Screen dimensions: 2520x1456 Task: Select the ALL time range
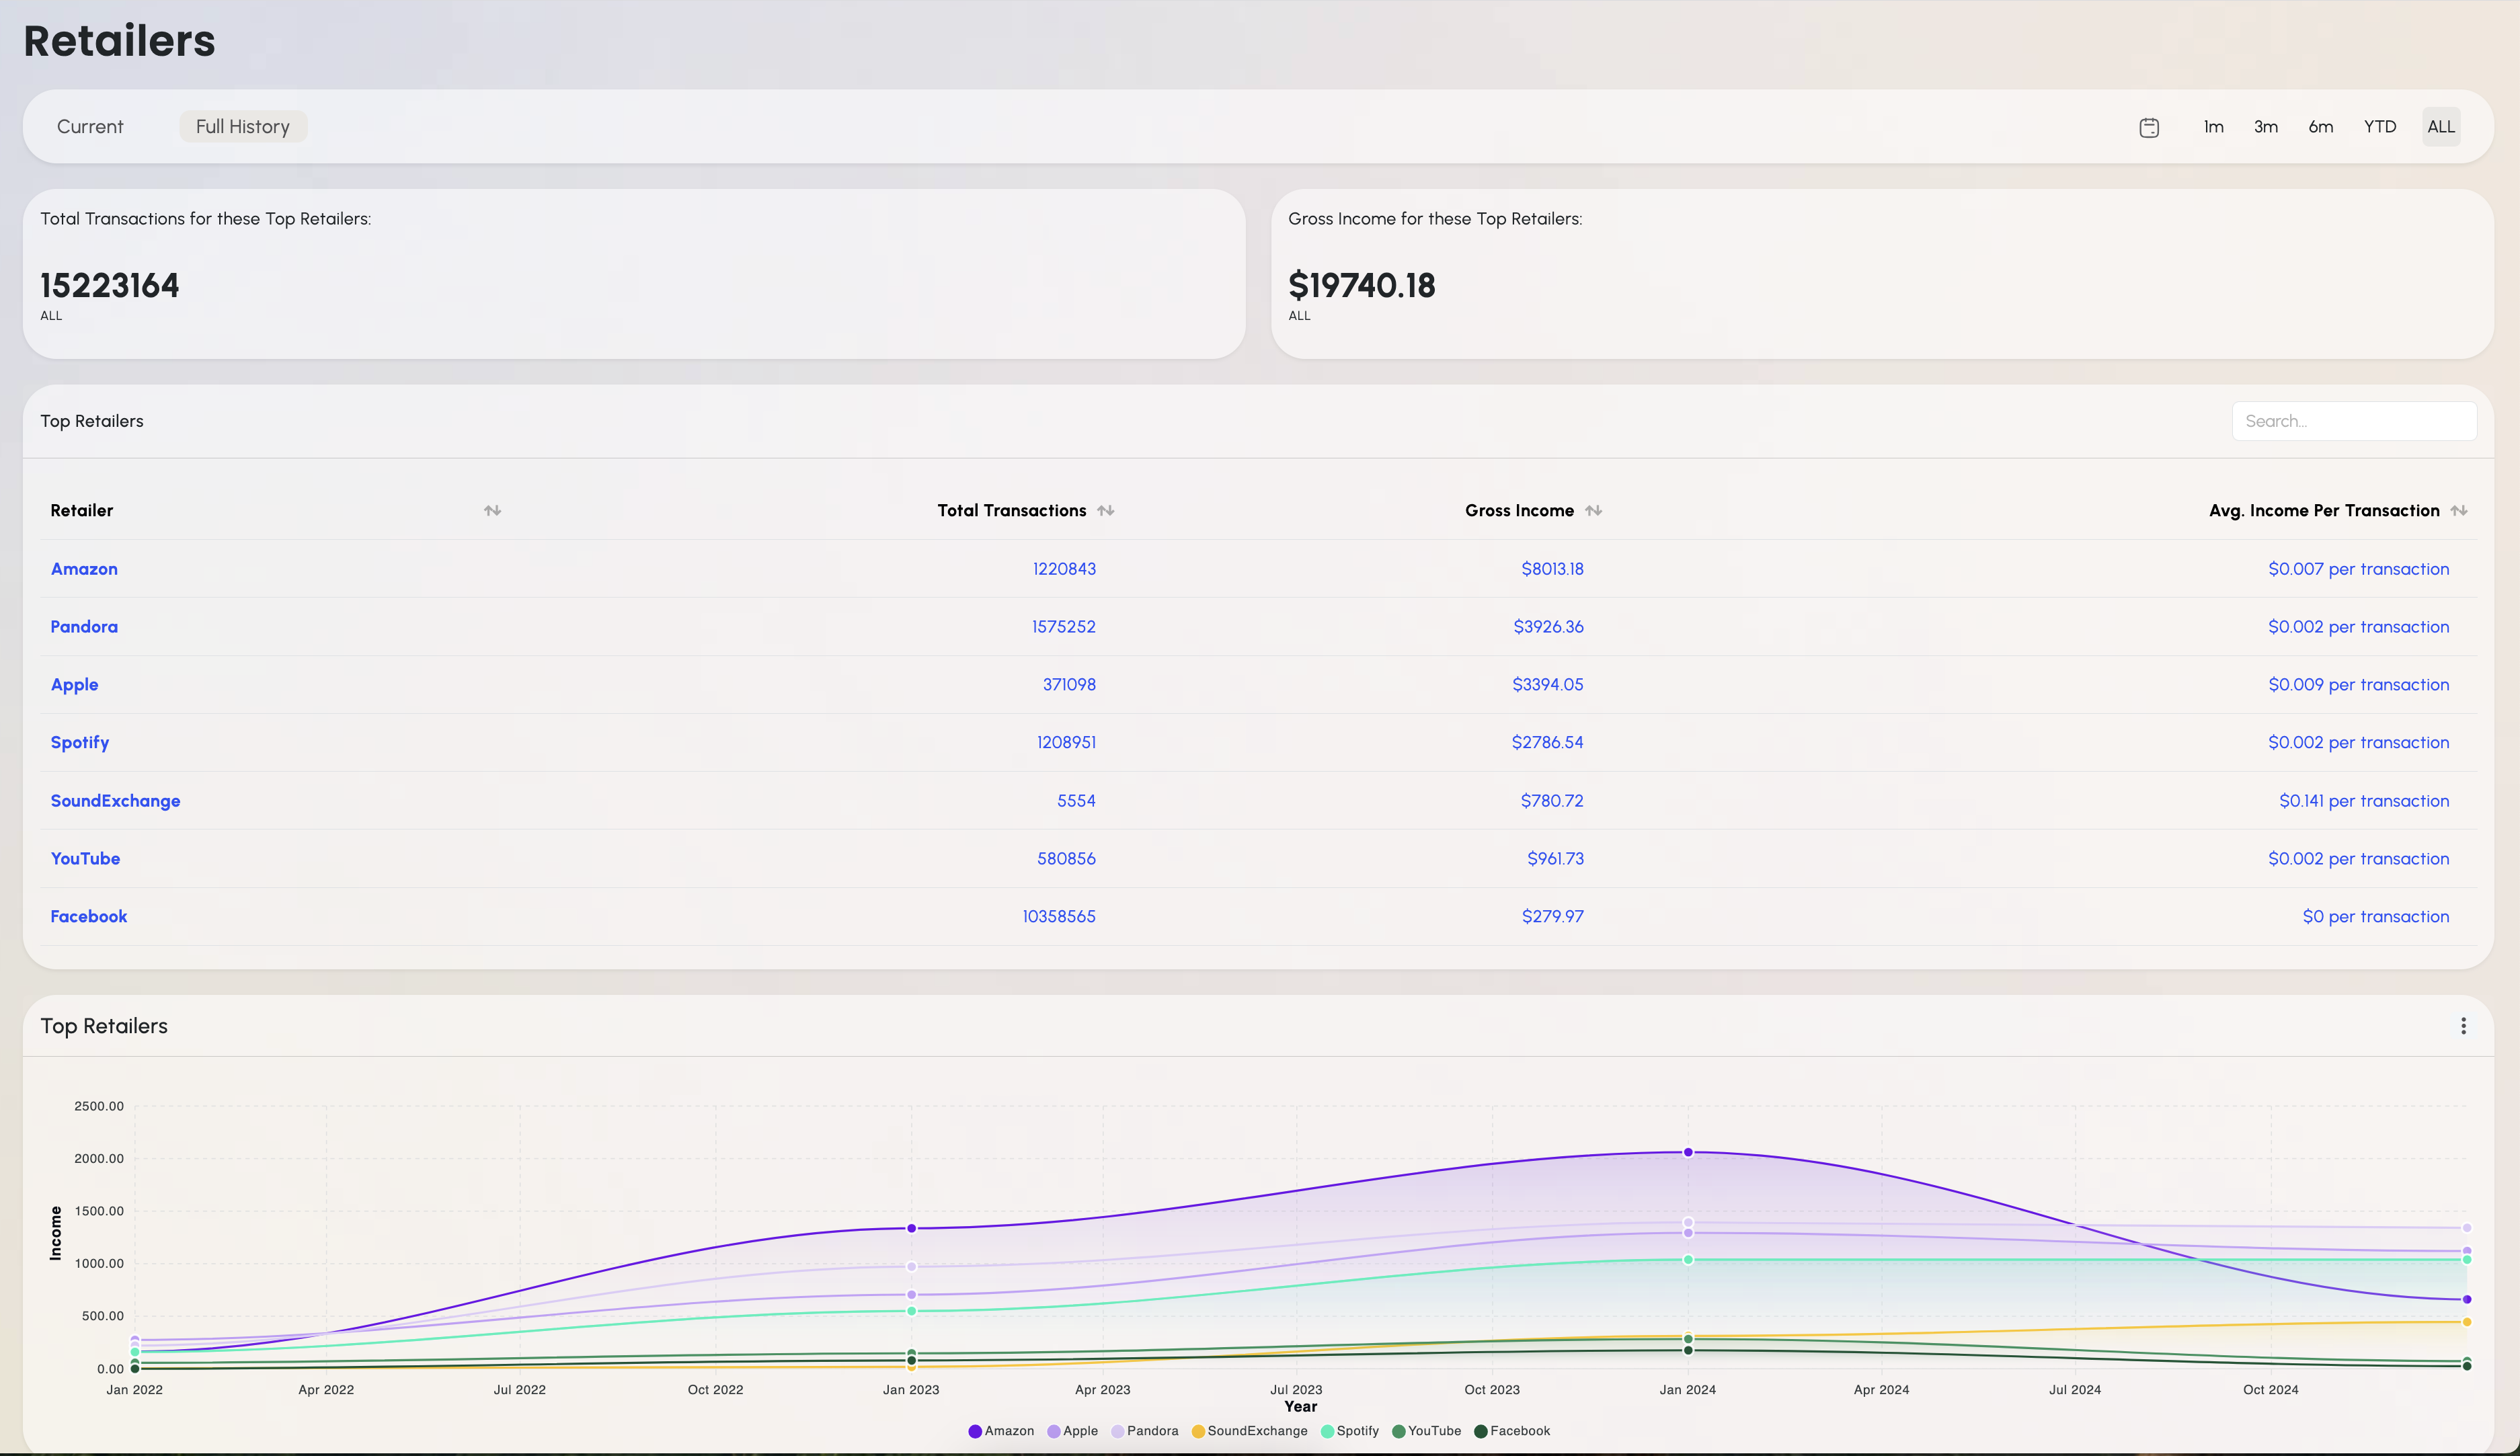click(2441, 127)
